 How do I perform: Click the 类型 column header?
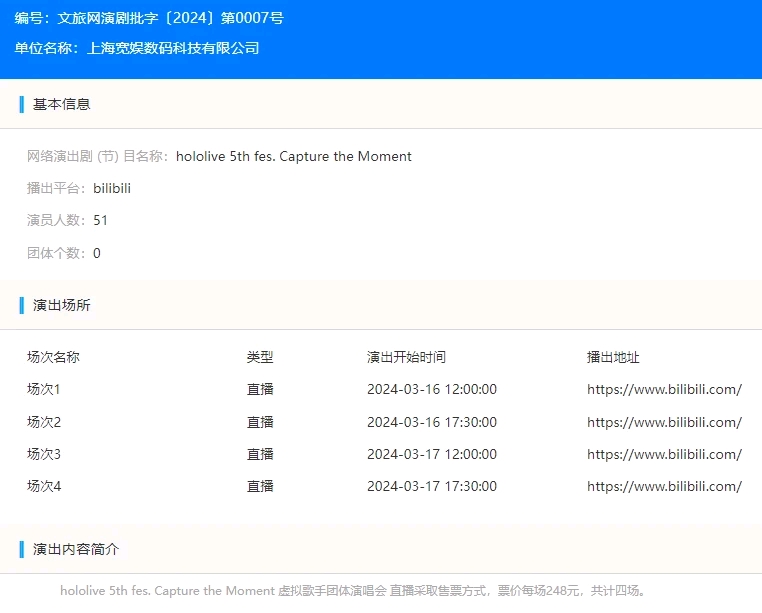260,357
